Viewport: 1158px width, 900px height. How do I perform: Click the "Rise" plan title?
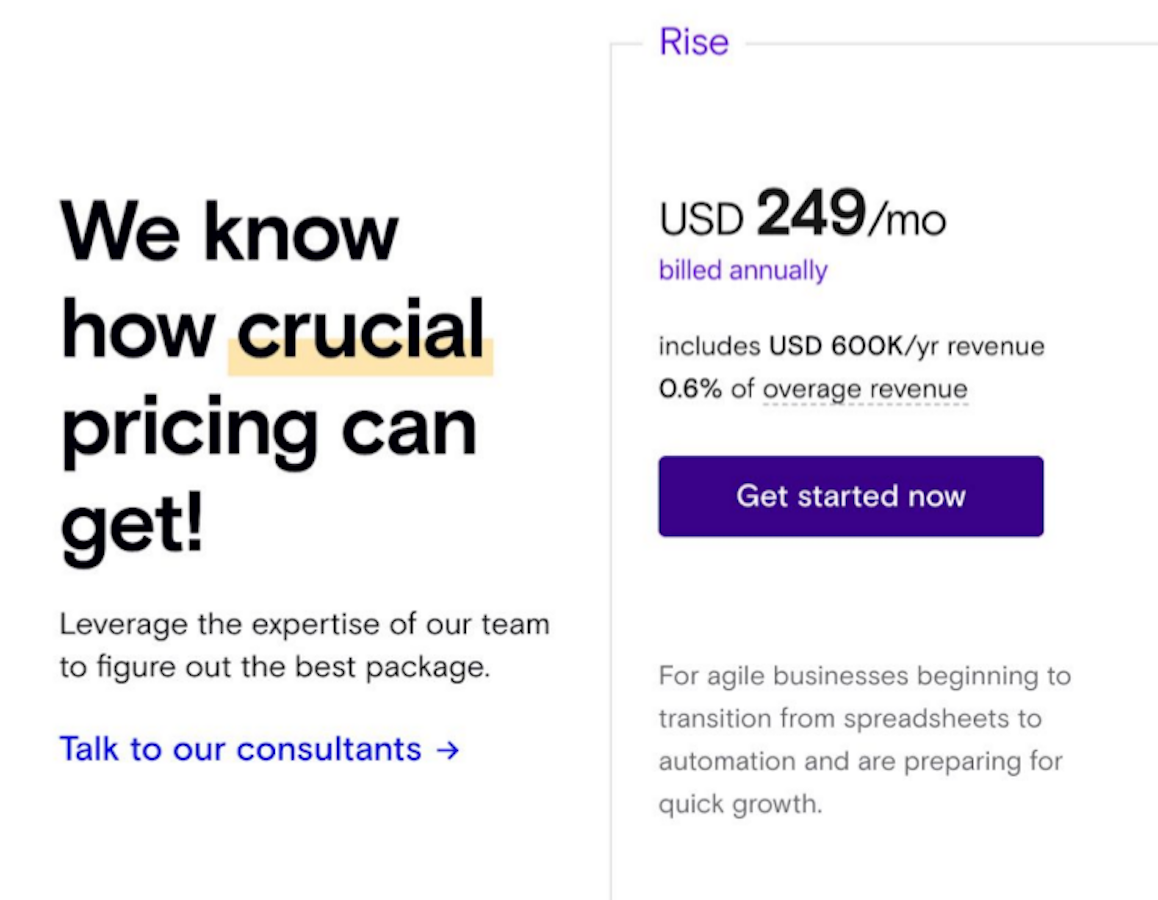[x=694, y=42]
